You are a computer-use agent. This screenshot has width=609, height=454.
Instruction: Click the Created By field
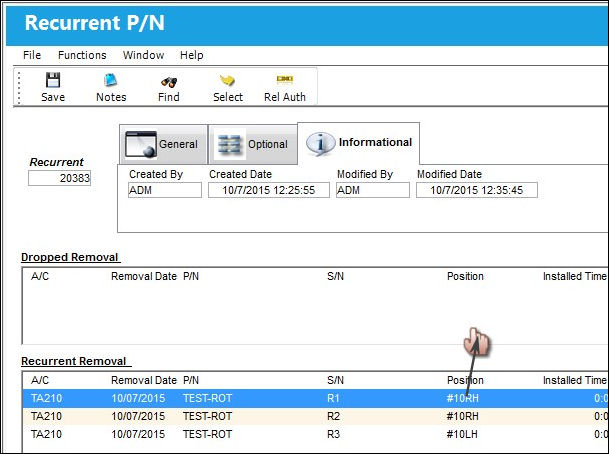pyautogui.click(x=165, y=190)
